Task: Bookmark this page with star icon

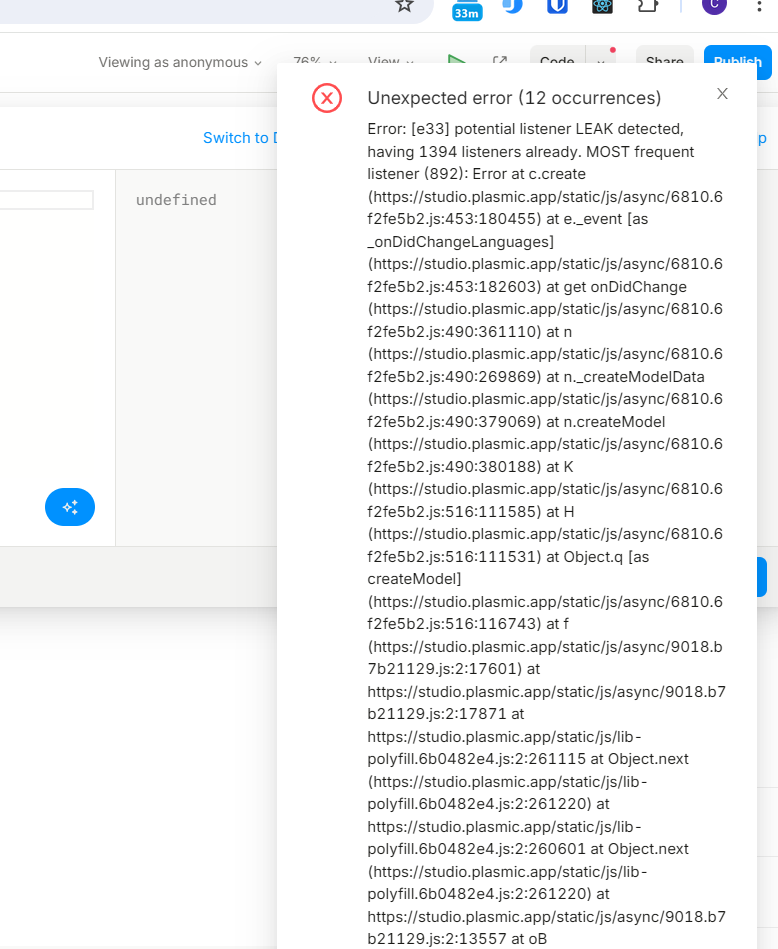Action: click(404, 5)
